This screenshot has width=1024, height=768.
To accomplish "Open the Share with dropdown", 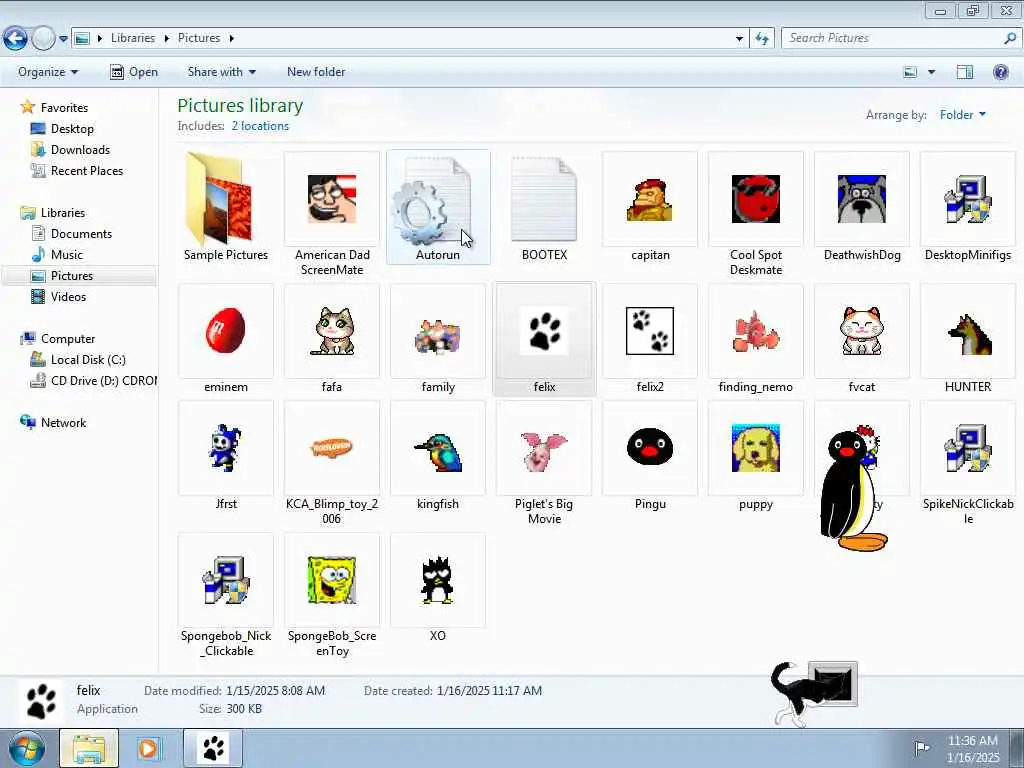I will 221,72.
